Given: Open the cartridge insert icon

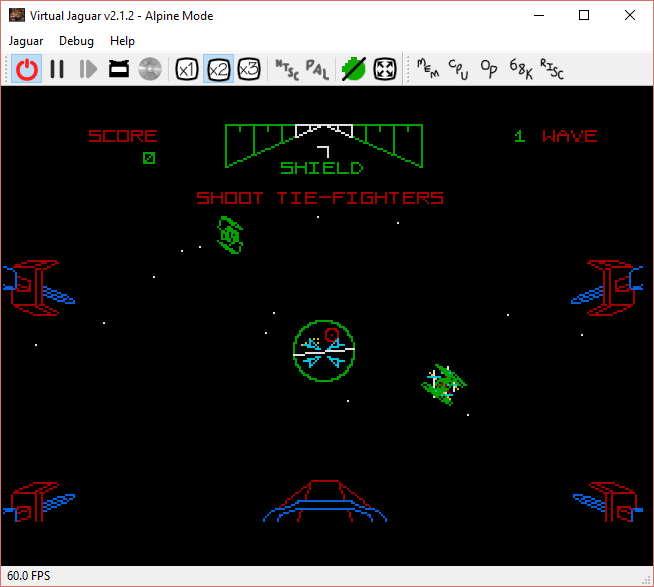Looking at the screenshot, I should [119, 69].
